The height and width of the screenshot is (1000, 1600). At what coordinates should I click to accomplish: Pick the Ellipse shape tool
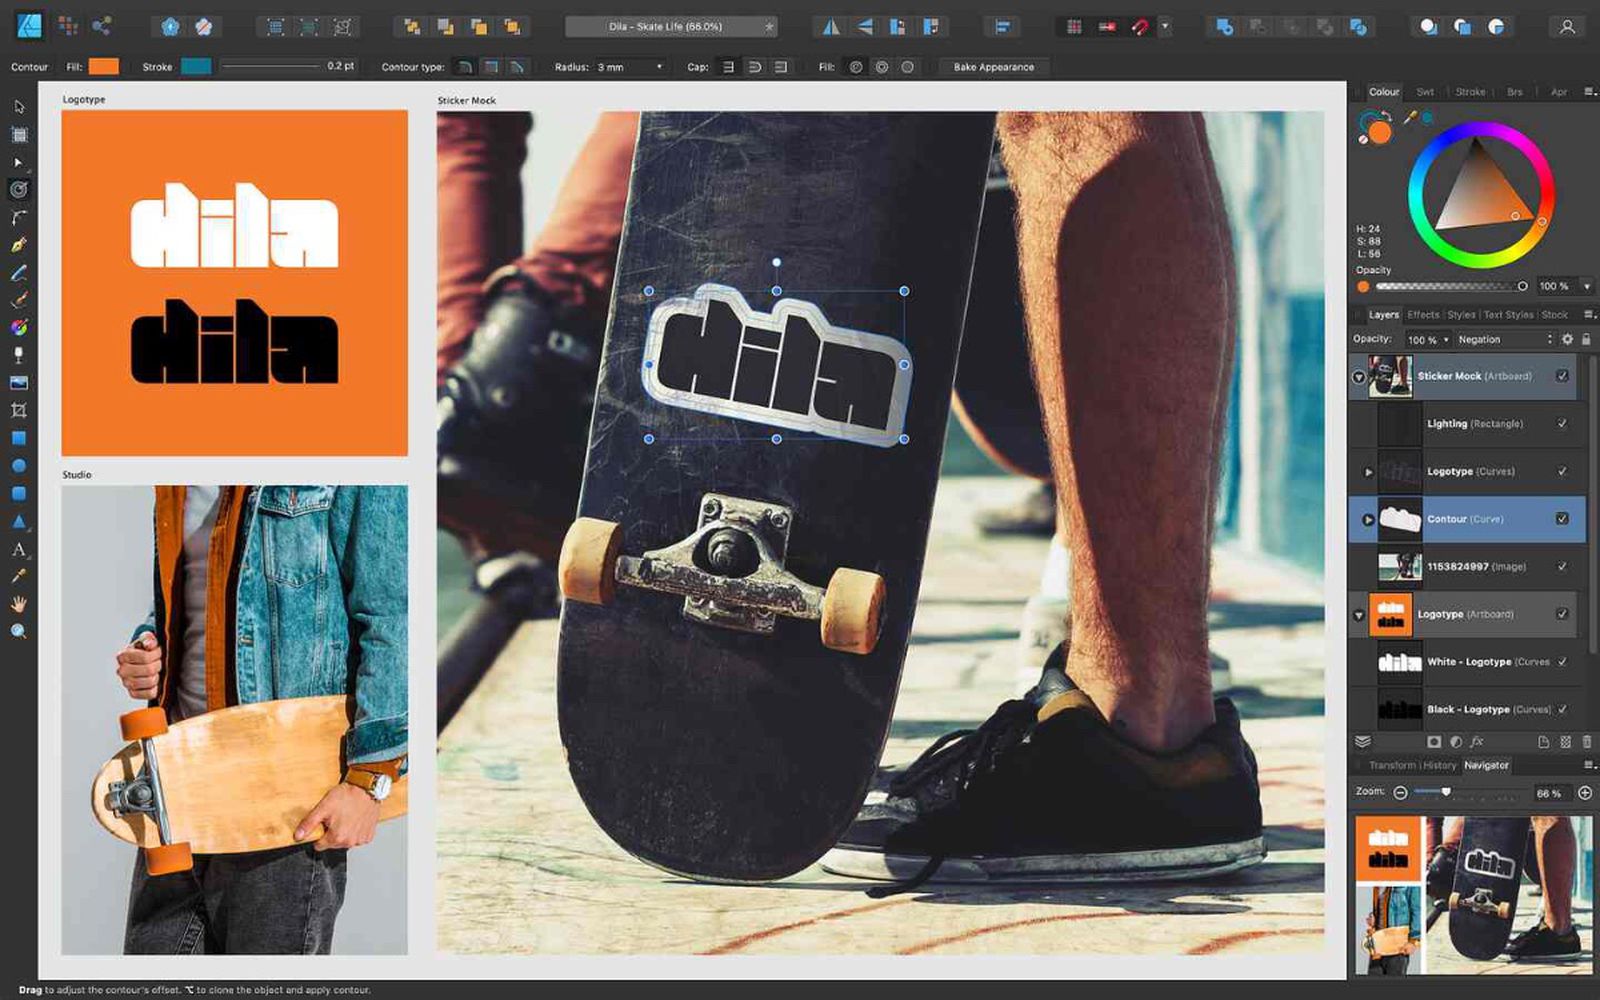pos(18,464)
